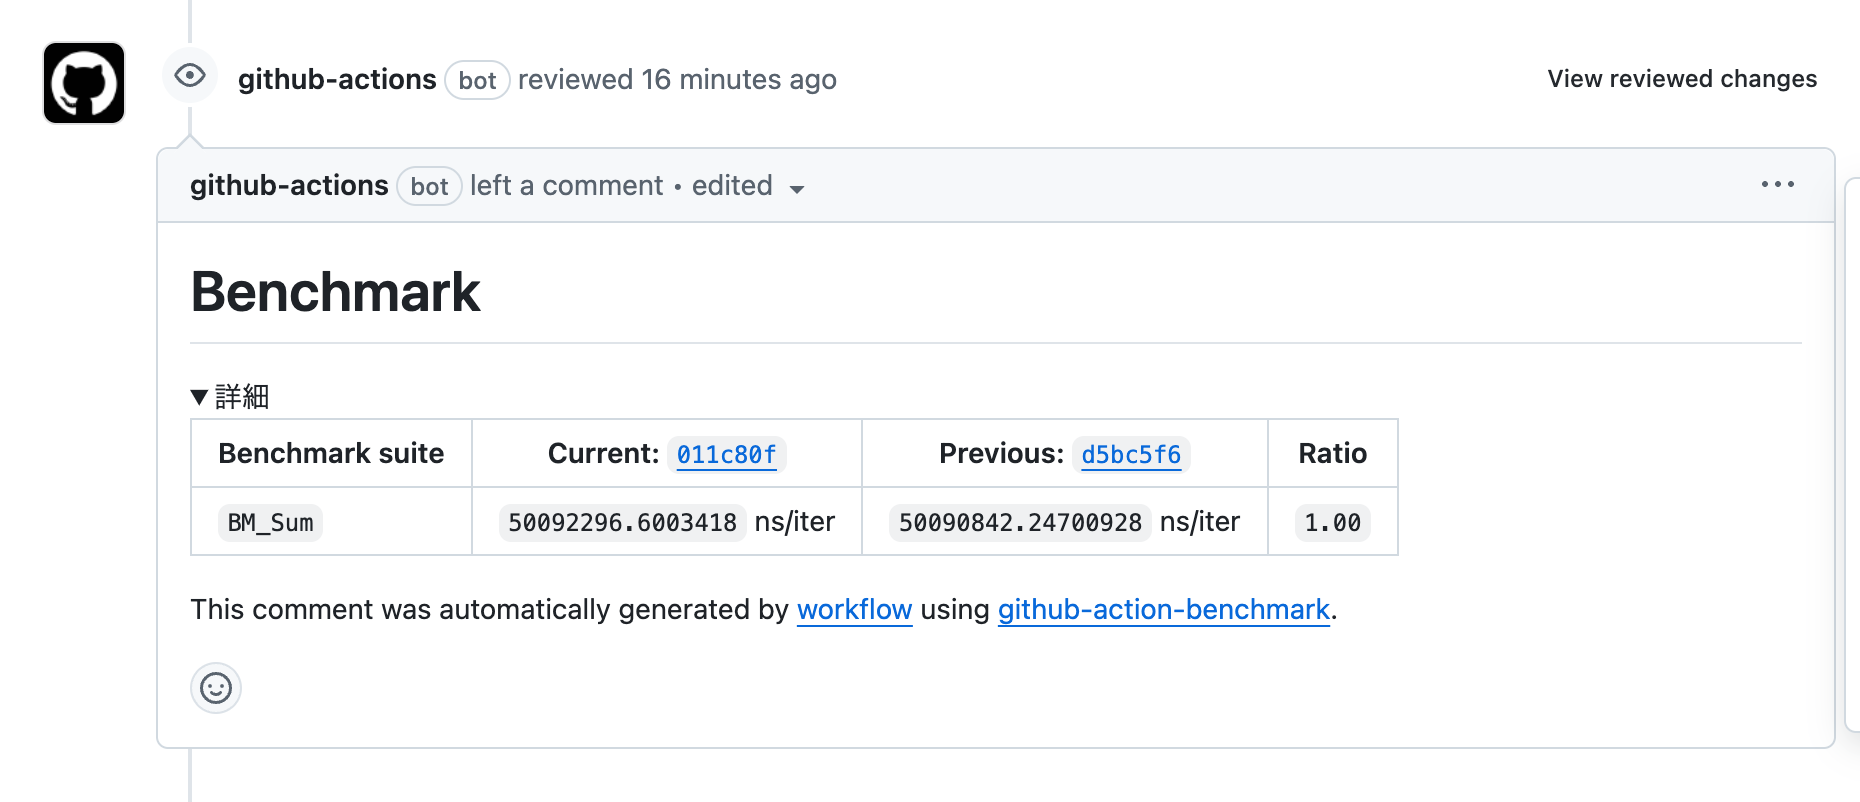Click the GitHub Octocat avatar icon

(x=84, y=83)
